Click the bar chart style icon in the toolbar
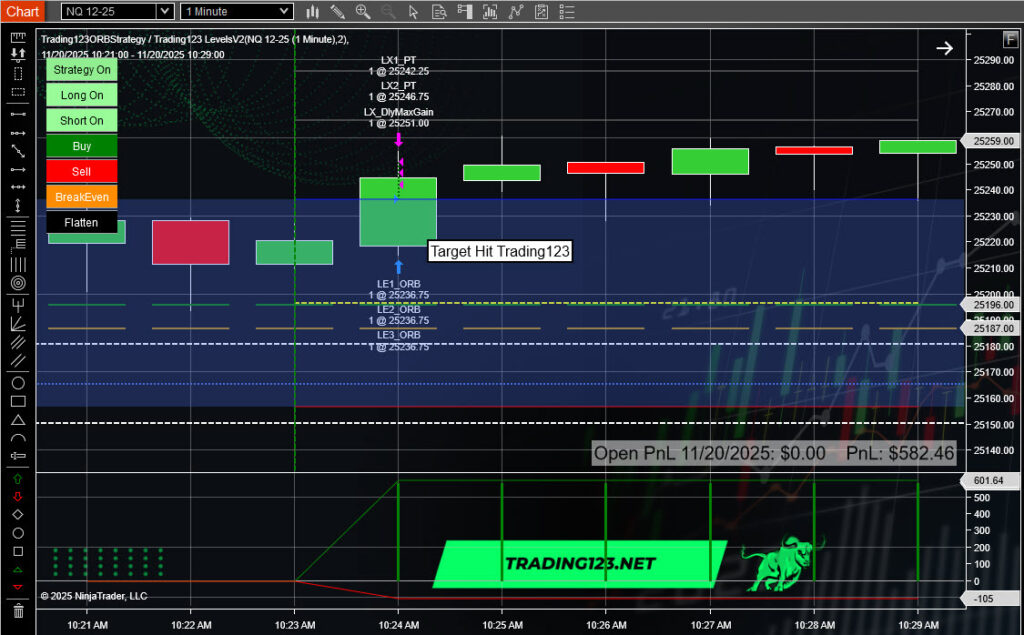Viewport: 1024px width, 635px height. pos(313,11)
